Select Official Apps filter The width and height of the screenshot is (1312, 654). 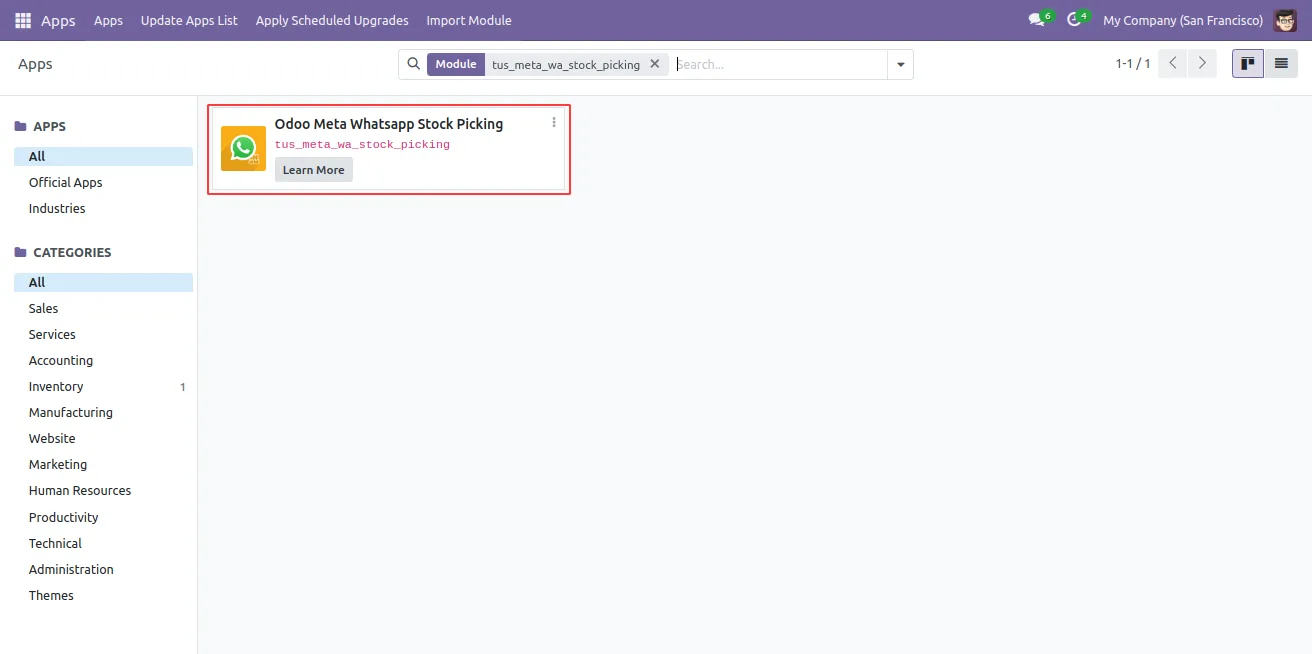tap(103, 182)
